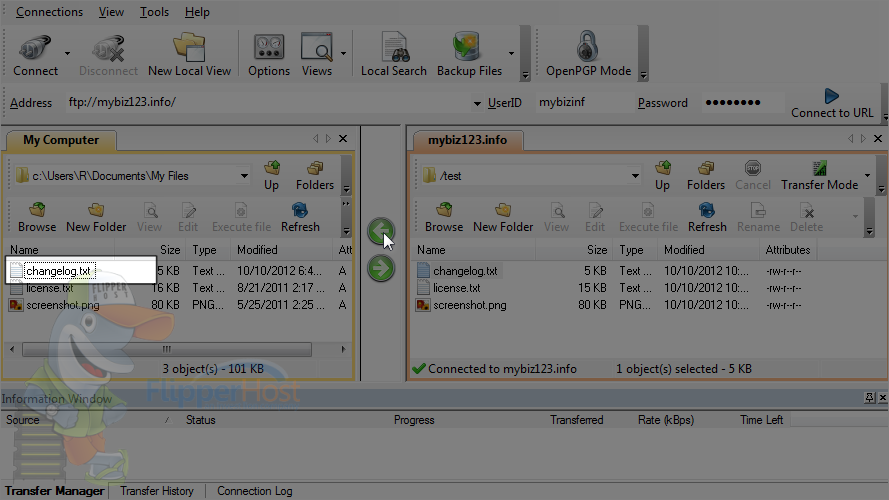889x500 pixels.
Task: Select the mybiz123.info tab
Action: pyautogui.click(x=467, y=140)
